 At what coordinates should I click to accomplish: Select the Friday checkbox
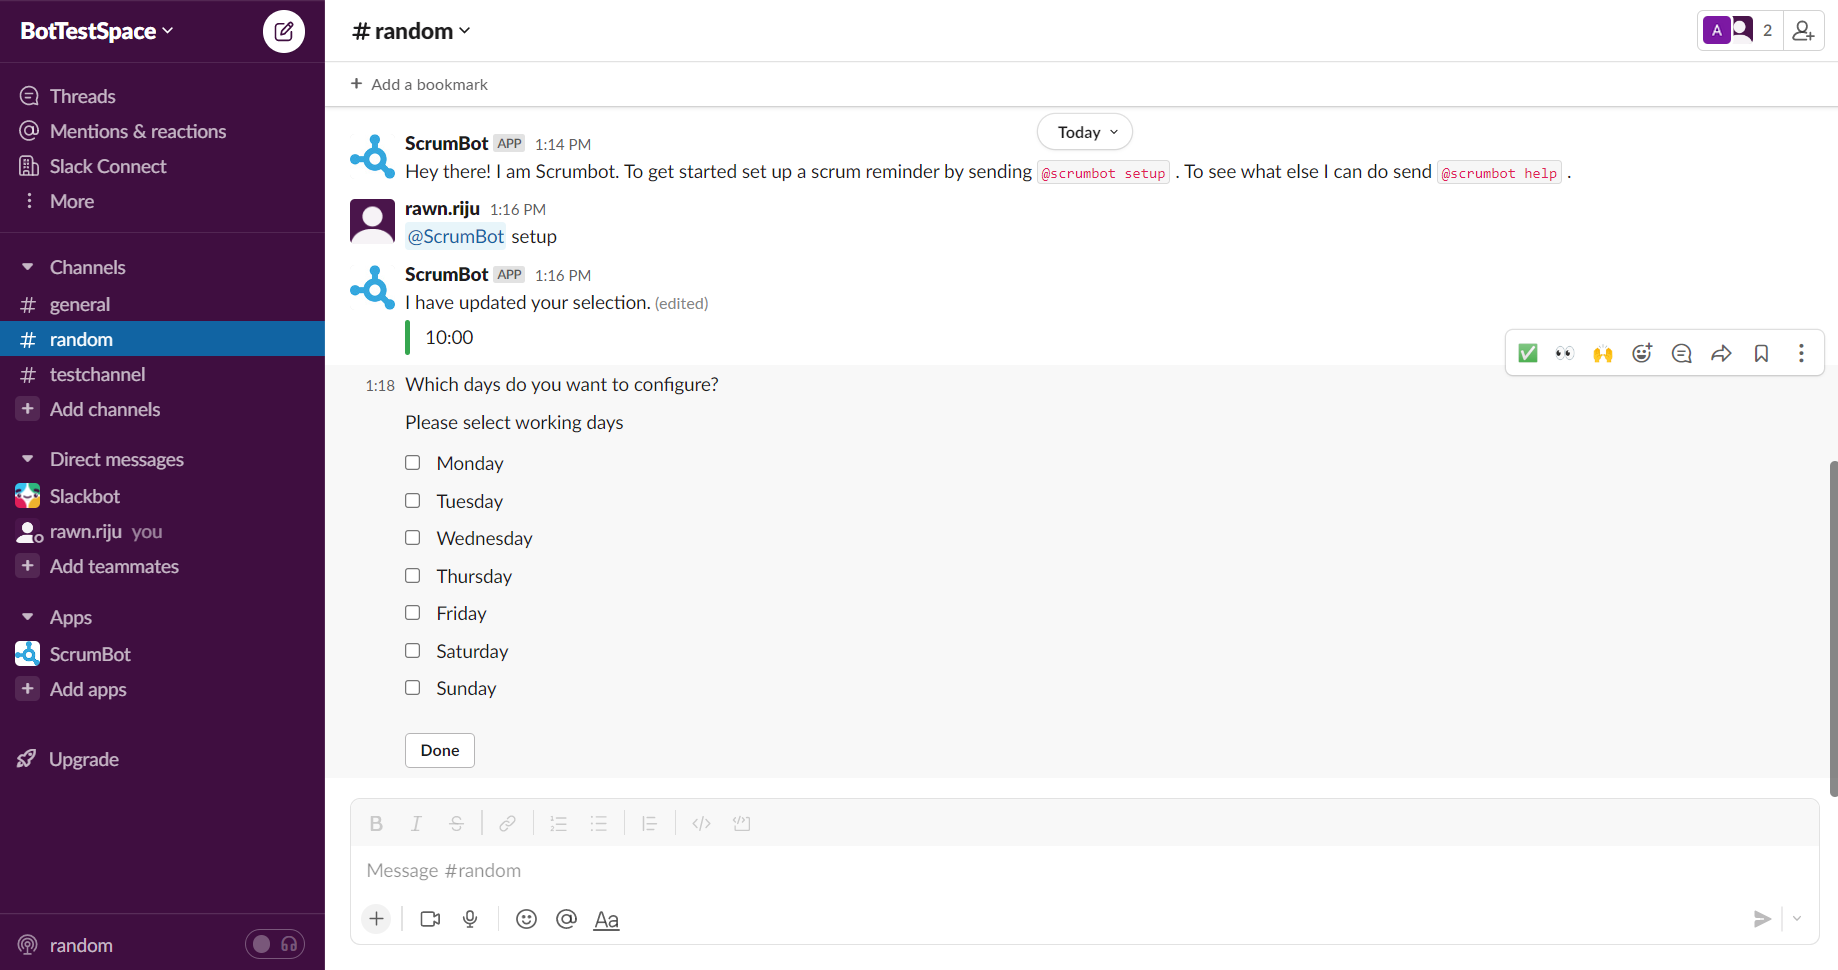click(412, 613)
